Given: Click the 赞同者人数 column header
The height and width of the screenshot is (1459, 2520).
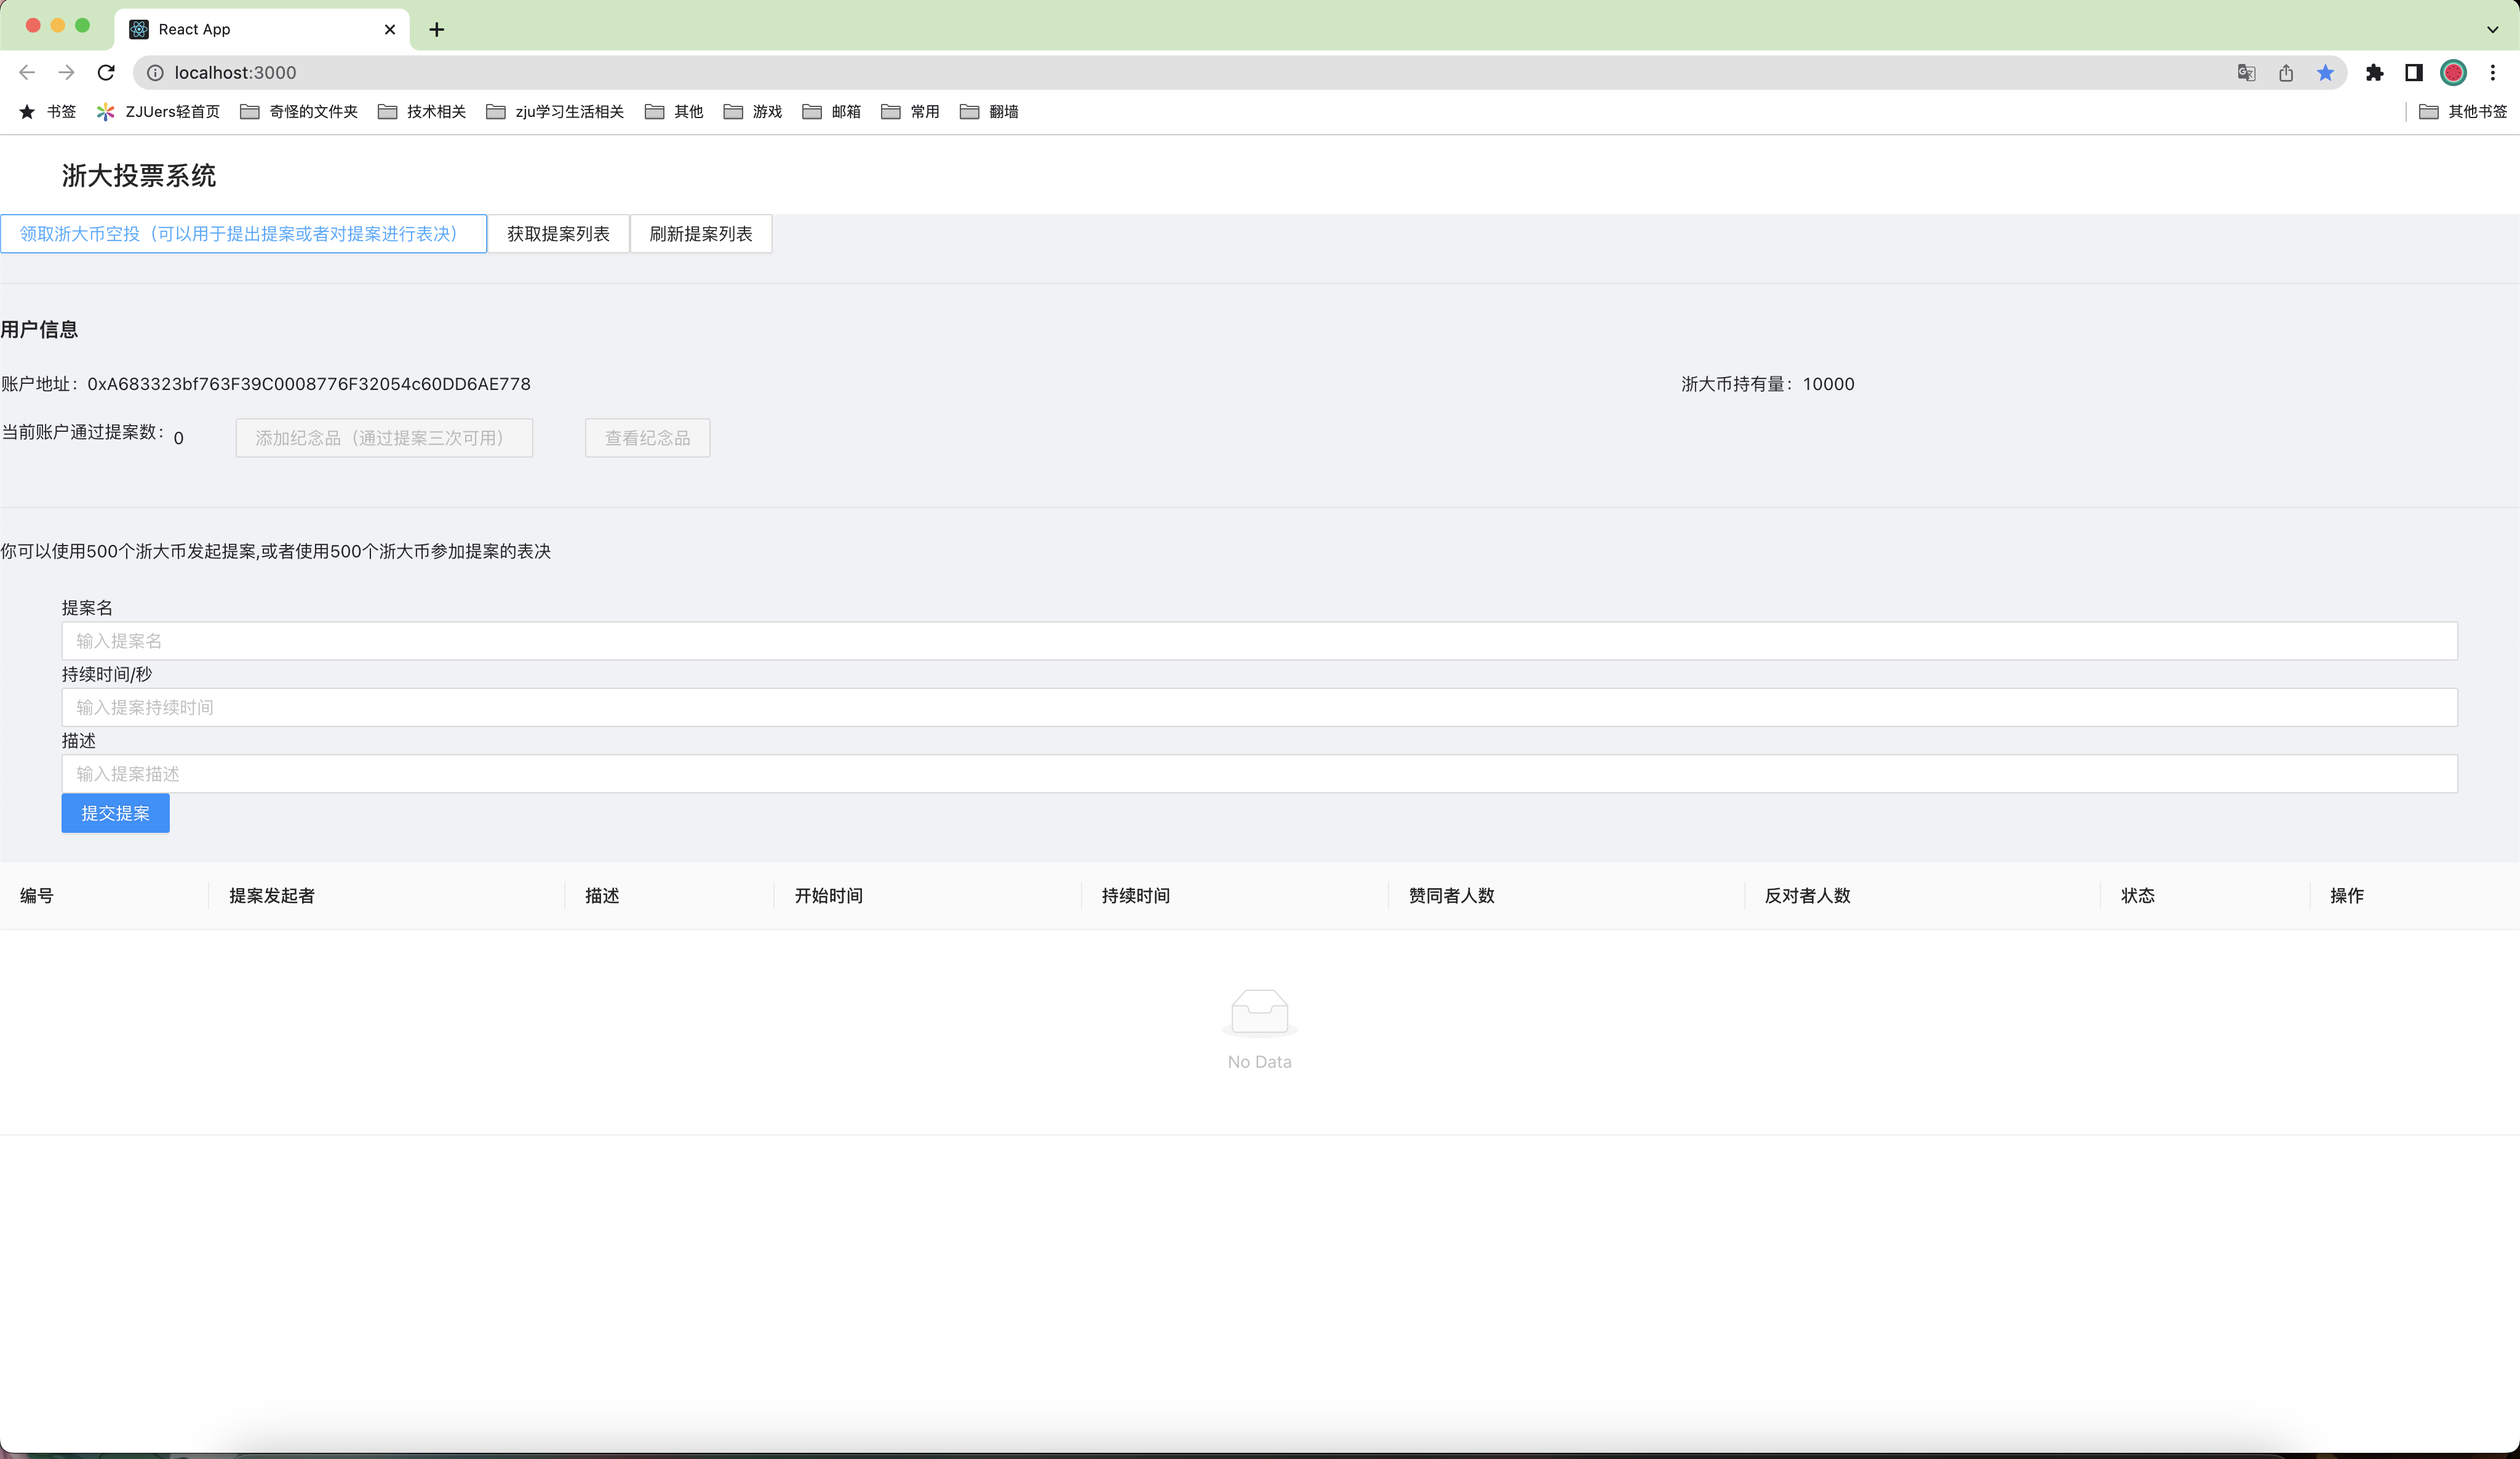Looking at the screenshot, I should pyautogui.click(x=1451, y=896).
